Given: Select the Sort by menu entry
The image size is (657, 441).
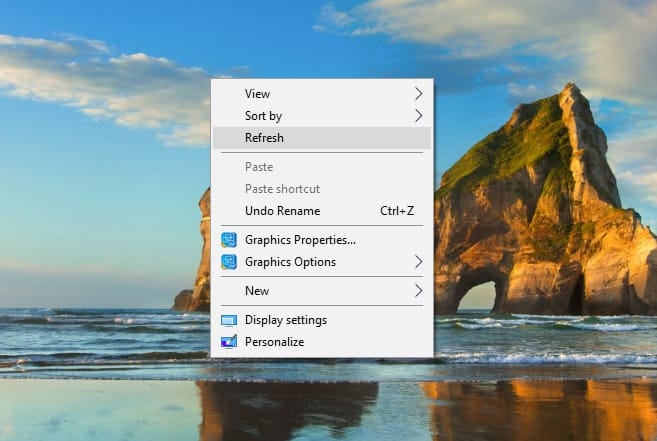Looking at the screenshot, I should [x=263, y=116].
